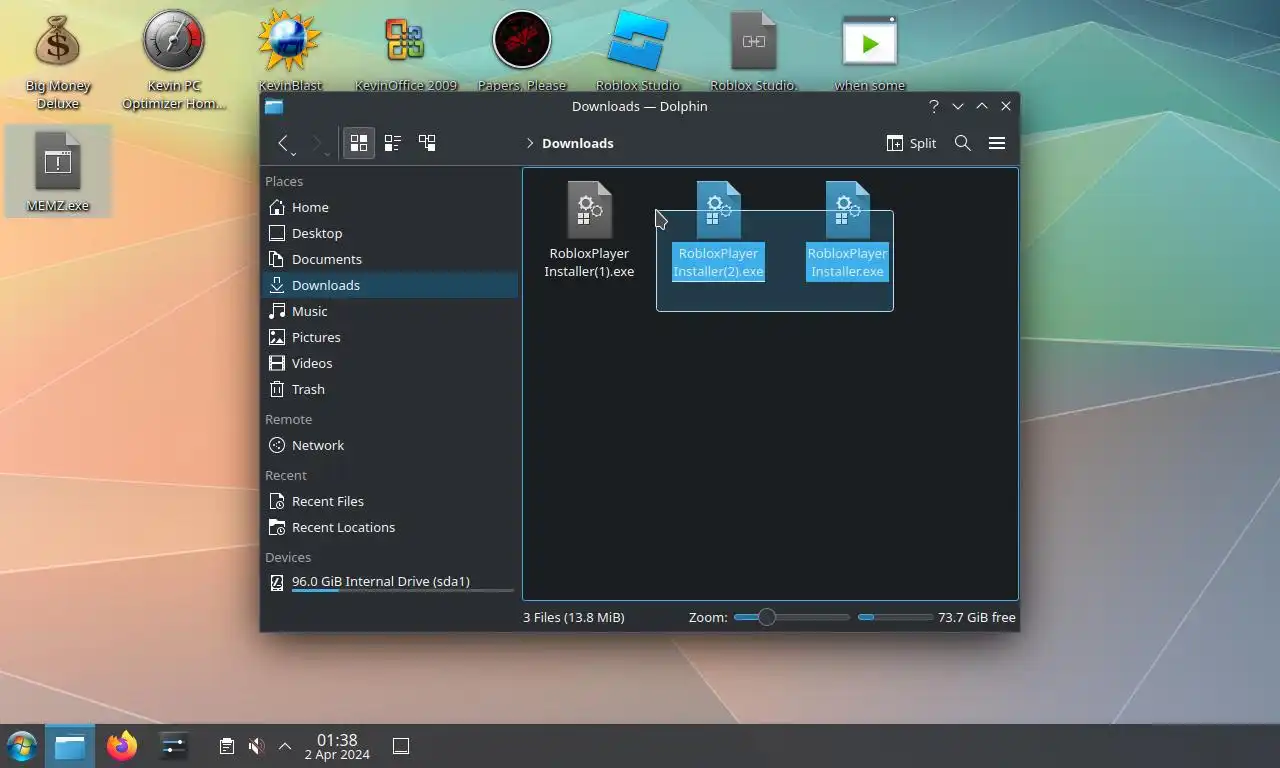Select RobloxPlayerInstaller(2).exe file icon
The image size is (1280, 768).
(x=718, y=209)
